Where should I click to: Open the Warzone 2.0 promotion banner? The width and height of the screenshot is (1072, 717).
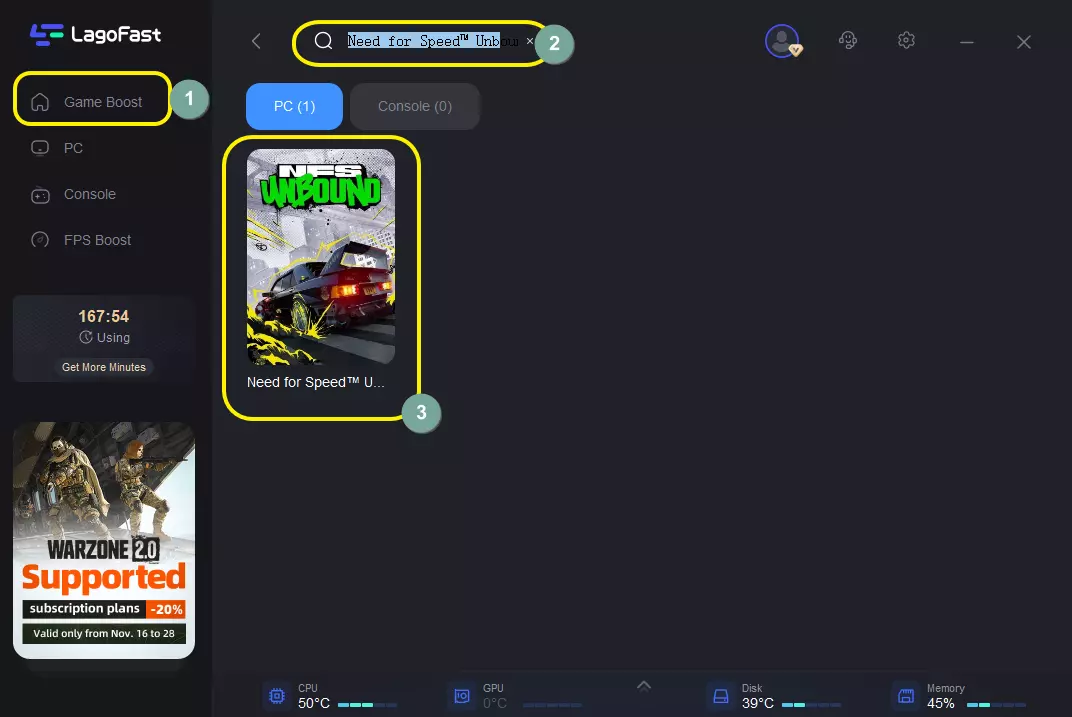(x=104, y=540)
